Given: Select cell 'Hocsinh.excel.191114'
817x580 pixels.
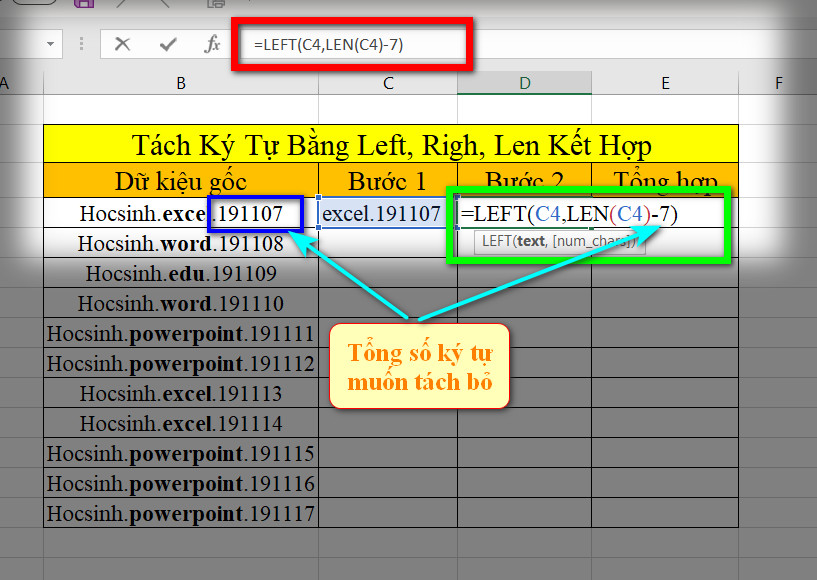Looking at the screenshot, I should [181, 423].
